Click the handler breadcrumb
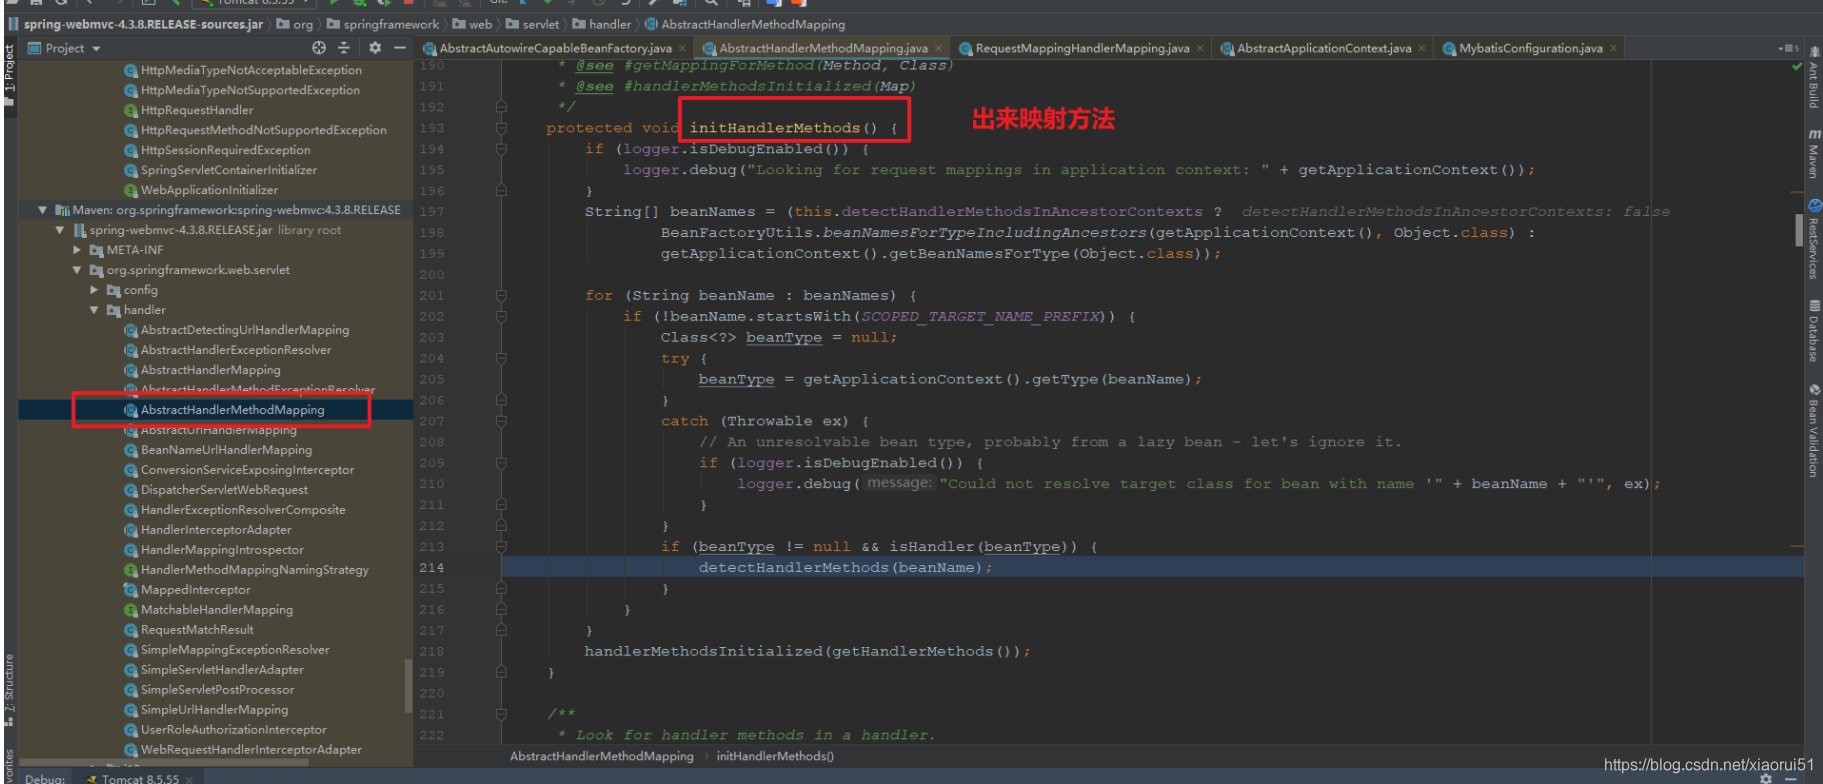 (x=602, y=24)
